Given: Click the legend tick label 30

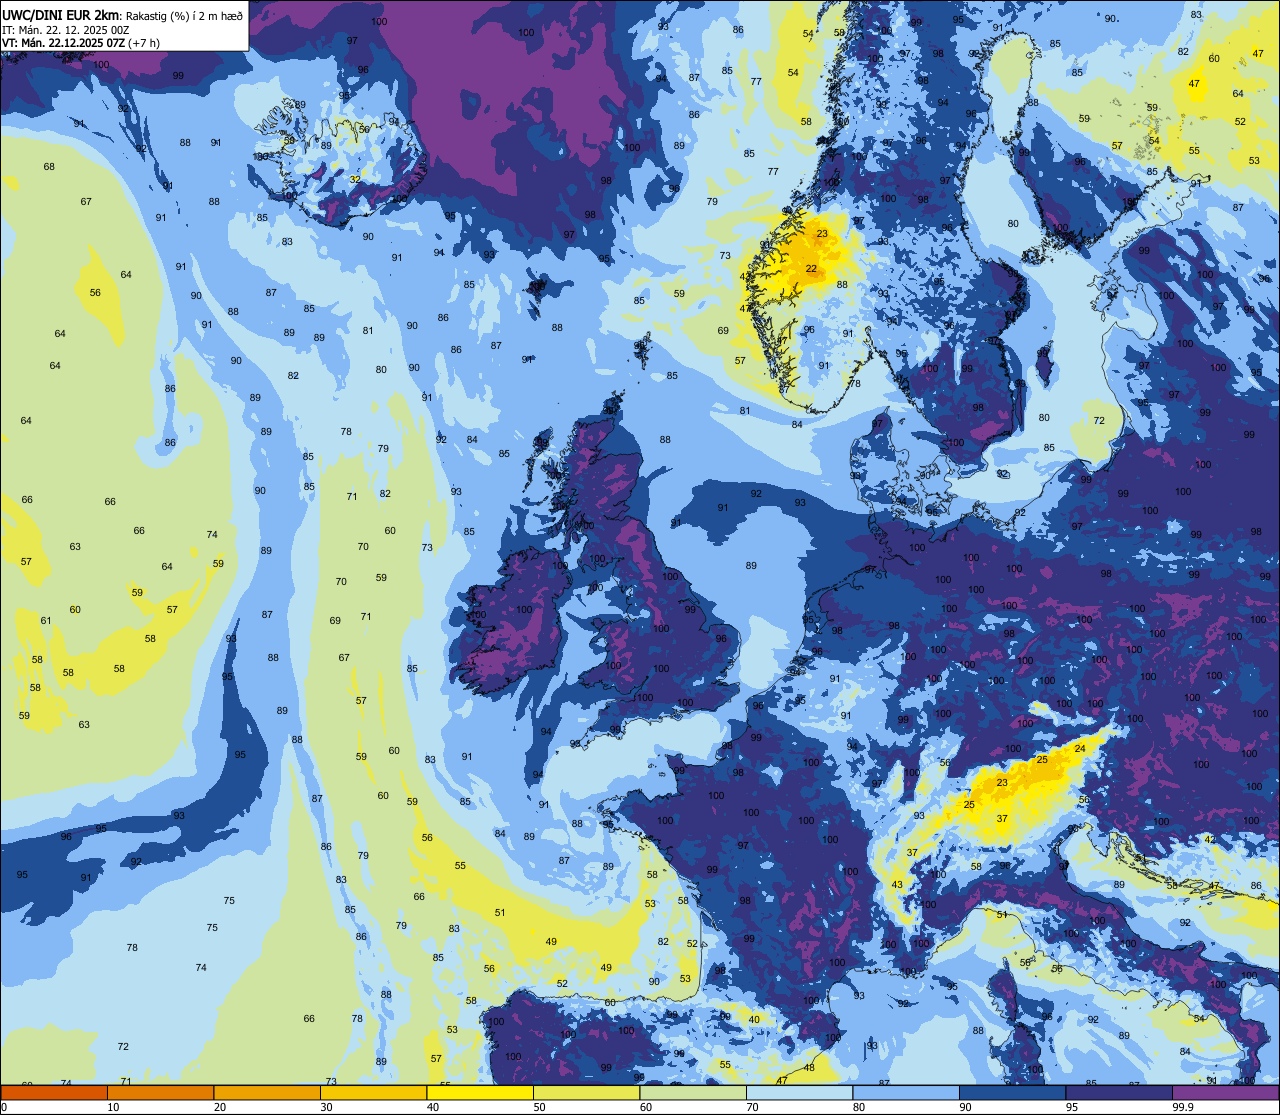Looking at the screenshot, I should click(x=327, y=1107).
